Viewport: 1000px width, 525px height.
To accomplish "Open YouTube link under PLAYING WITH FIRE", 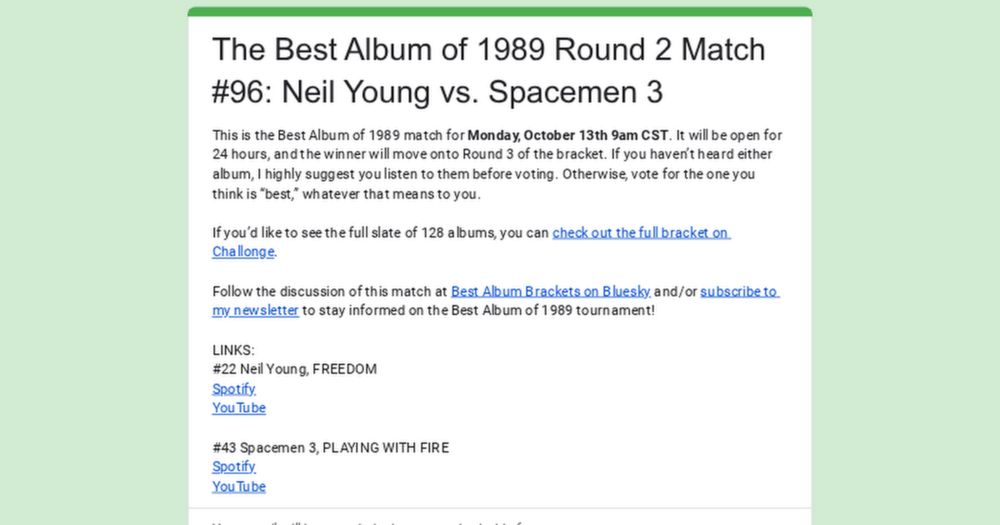I will [x=238, y=486].
